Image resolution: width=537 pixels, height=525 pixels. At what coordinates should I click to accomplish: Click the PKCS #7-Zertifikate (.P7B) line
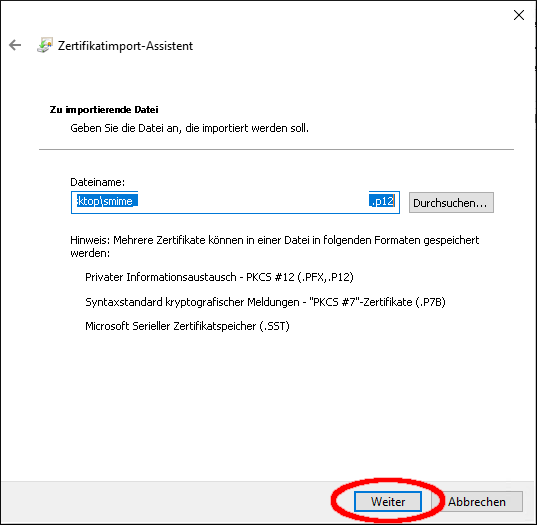265,302
